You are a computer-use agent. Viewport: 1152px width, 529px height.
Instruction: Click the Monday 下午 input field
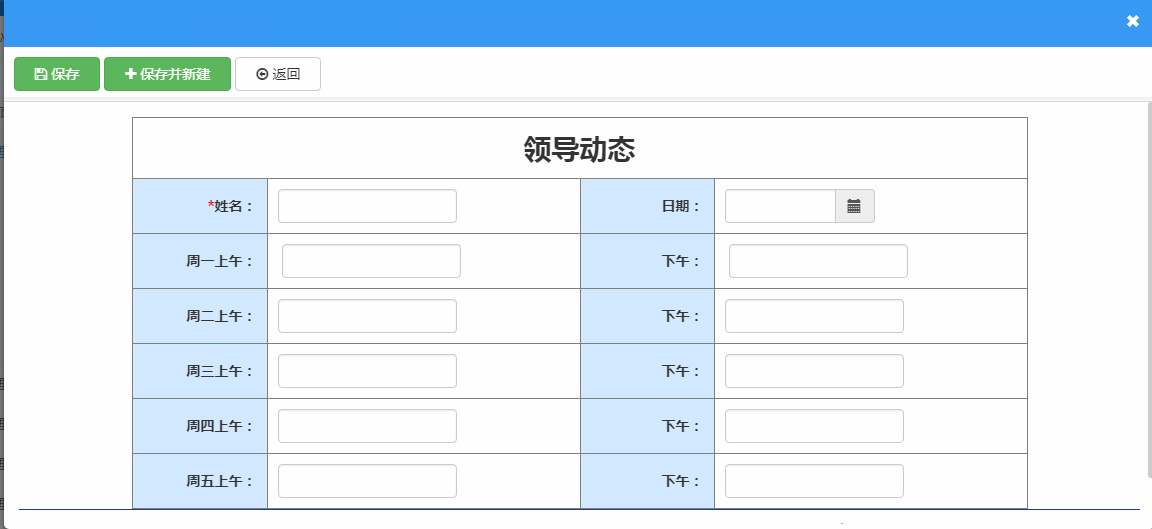click(x=818, y=261)
